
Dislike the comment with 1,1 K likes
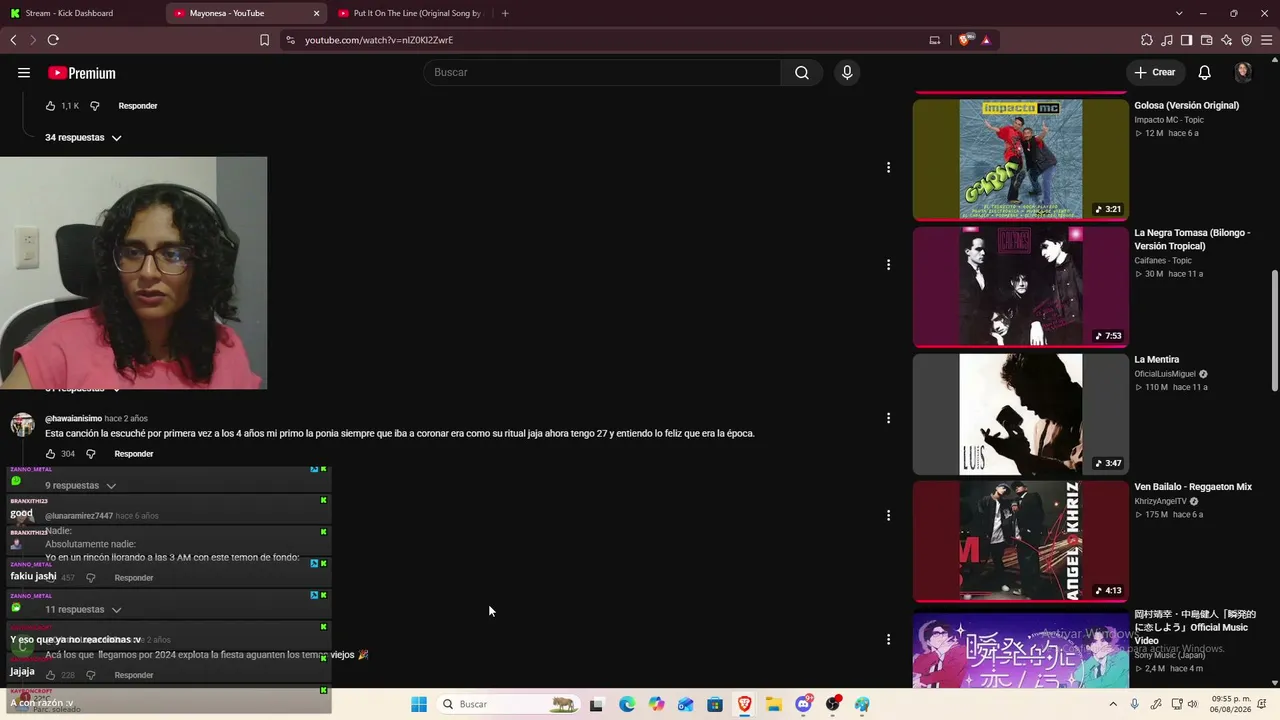[x=95, y=106]
